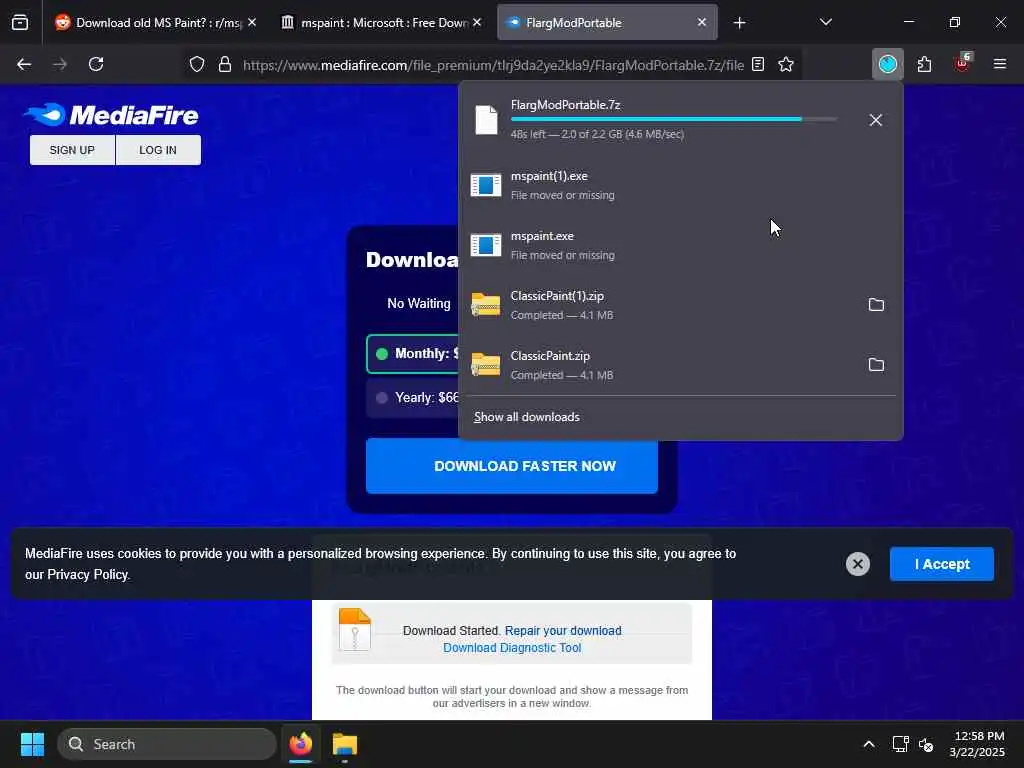Open the Download Diagnostic Tool link

pyautogui.click(x=512, y=648)
